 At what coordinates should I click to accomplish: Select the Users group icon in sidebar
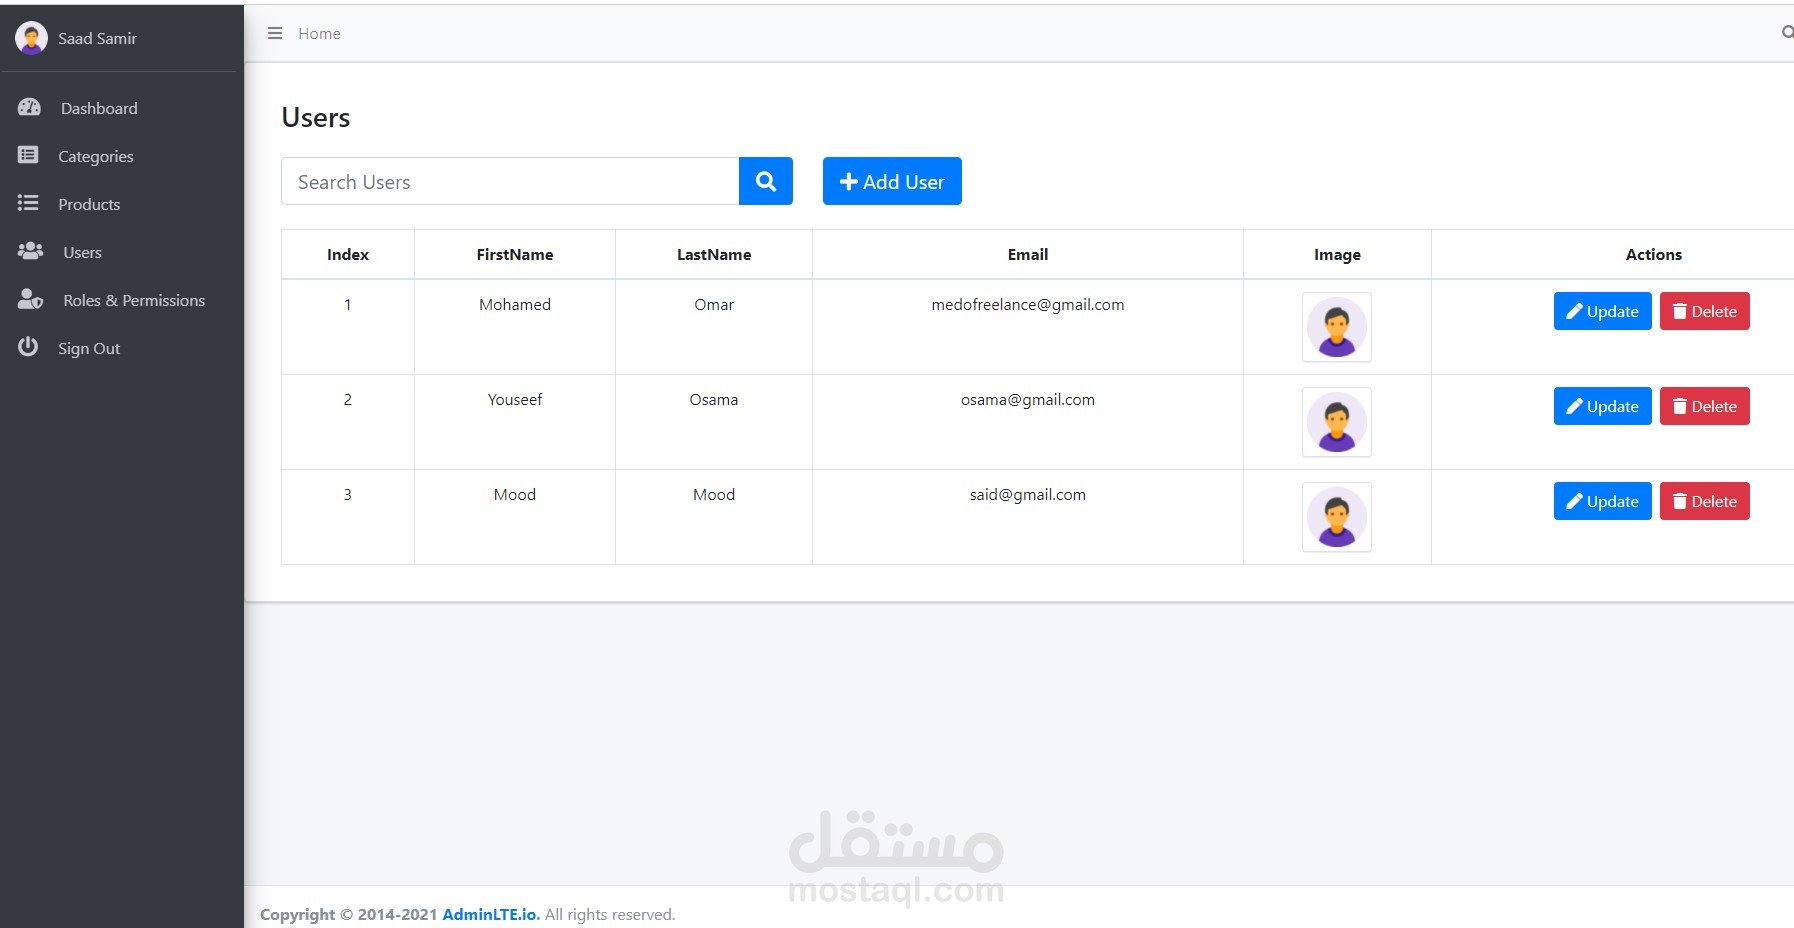(30, 251)
